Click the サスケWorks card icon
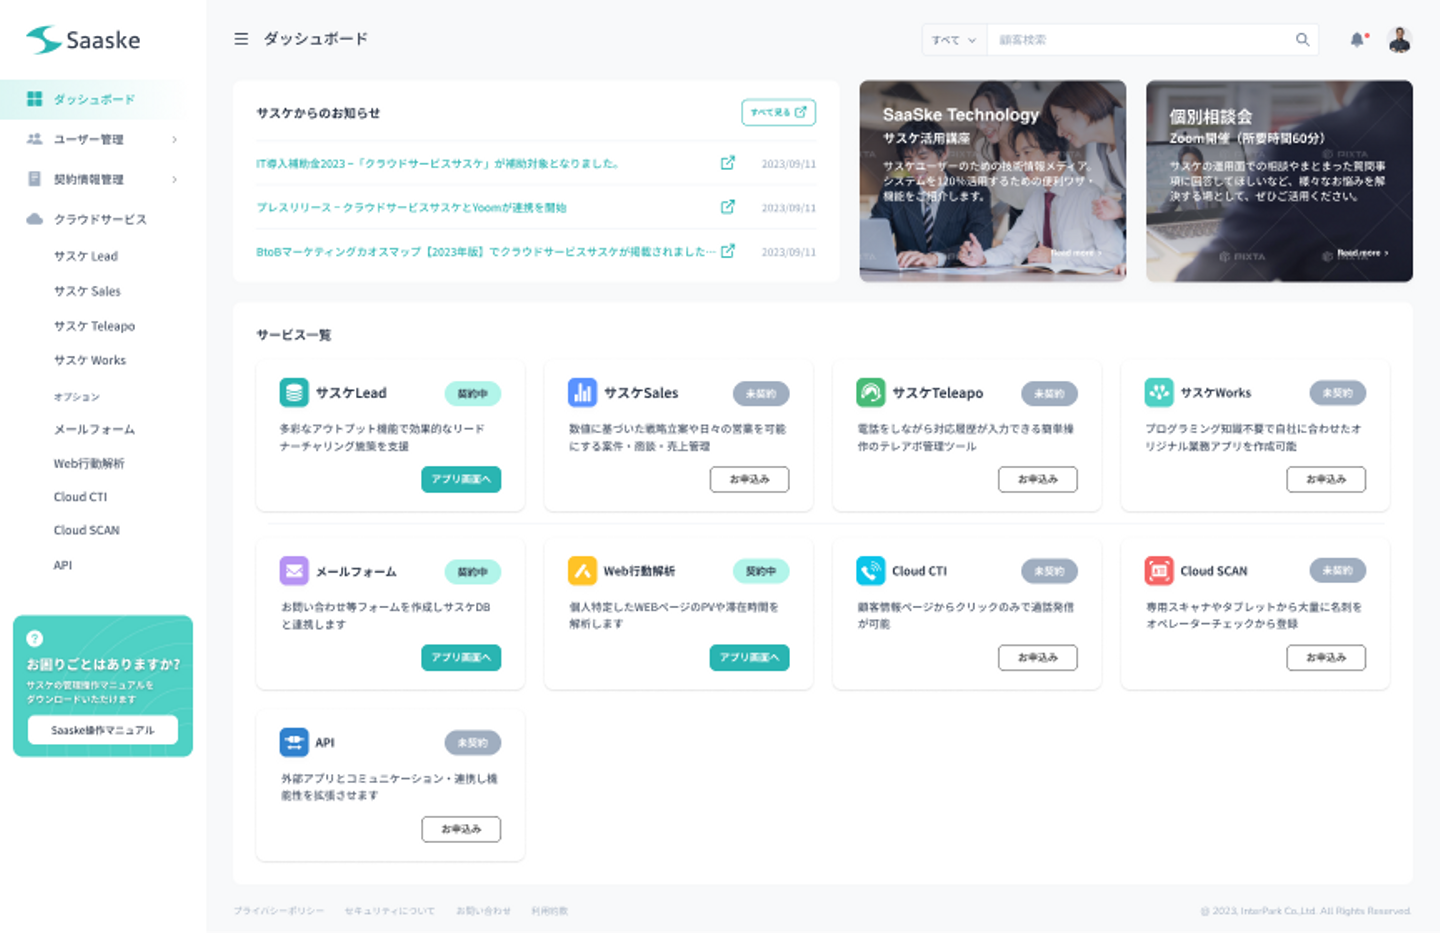Screen dimensions: 1440x933 (x=1159, y=393)
